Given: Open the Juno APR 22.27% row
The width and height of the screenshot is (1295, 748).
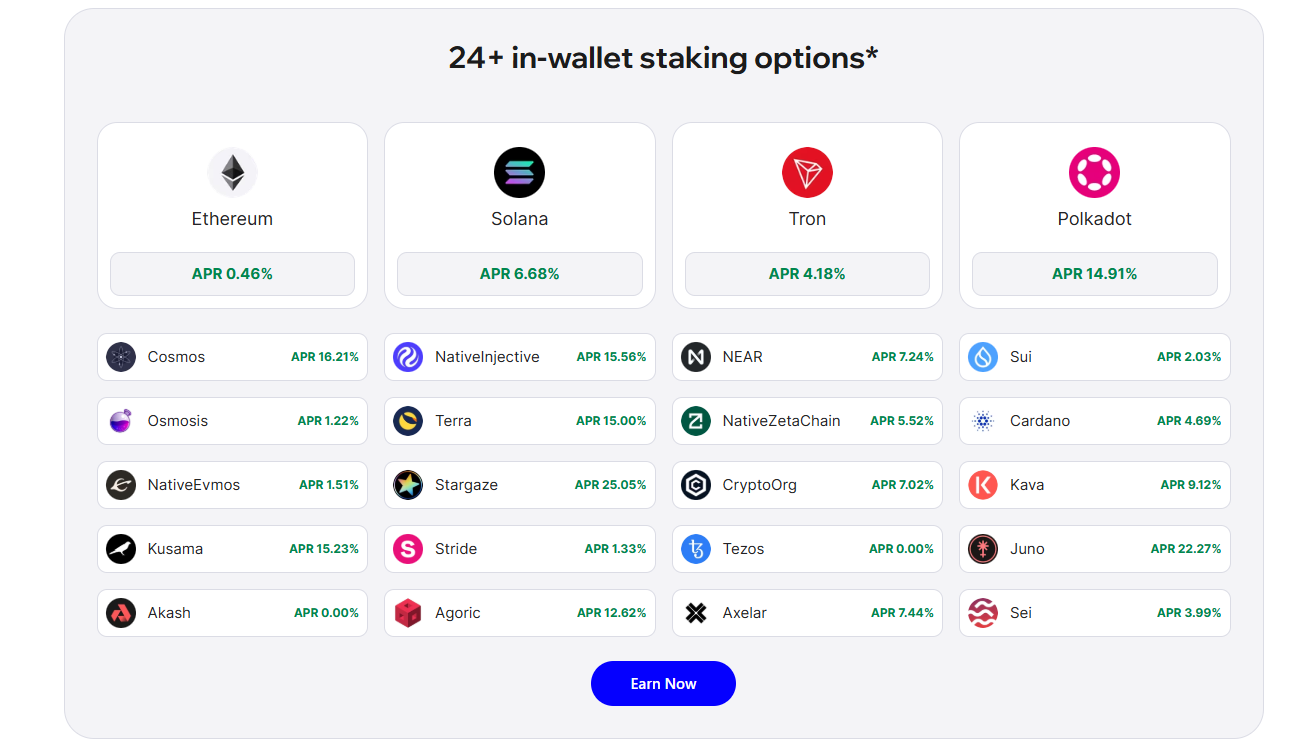Looking at the screenshot, I should (x=1094, y=549).
